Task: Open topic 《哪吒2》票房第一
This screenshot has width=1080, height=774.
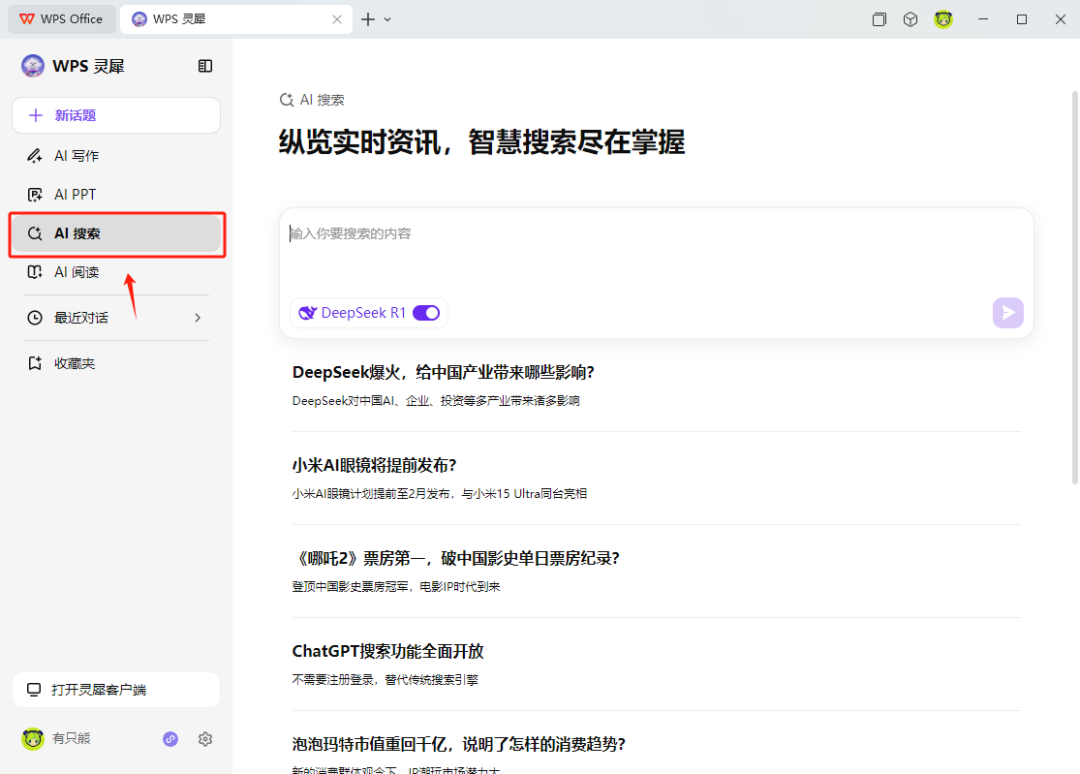Action: tap(456, 558)
